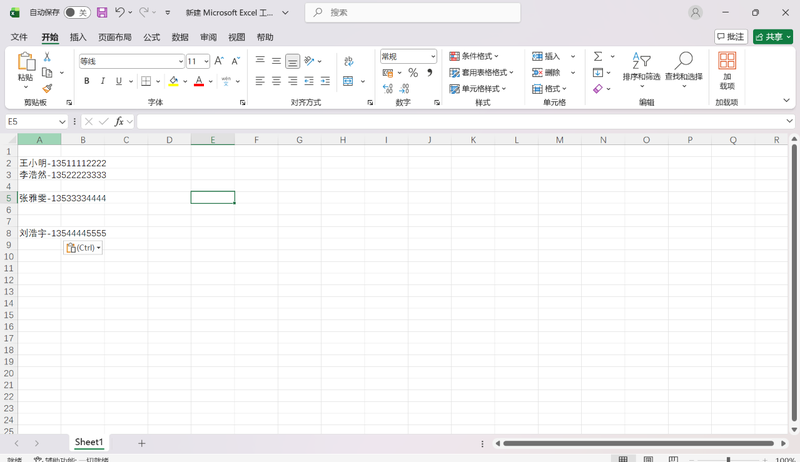Apply Bold formatting

pyautogui.click(x=87, y=81)
